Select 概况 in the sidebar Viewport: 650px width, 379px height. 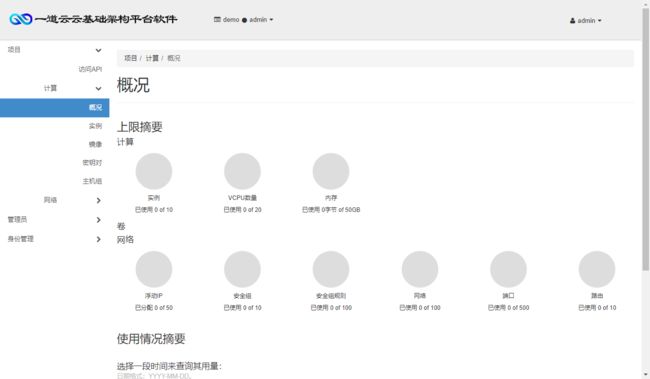pyautogui.click(x=54, y=107)
